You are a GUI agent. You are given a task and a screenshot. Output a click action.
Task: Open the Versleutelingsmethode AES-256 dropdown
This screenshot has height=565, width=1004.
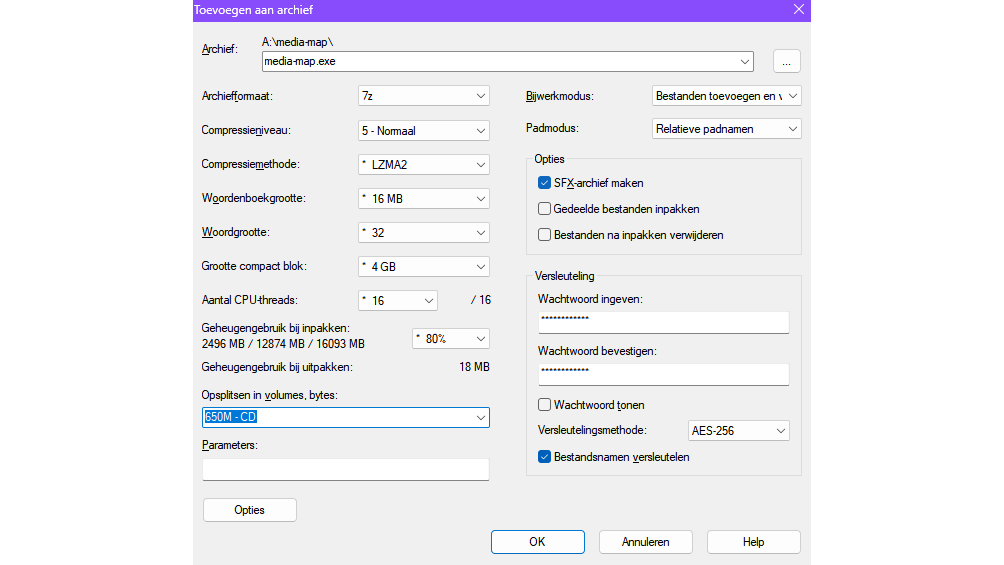click(x=739, y=431)
